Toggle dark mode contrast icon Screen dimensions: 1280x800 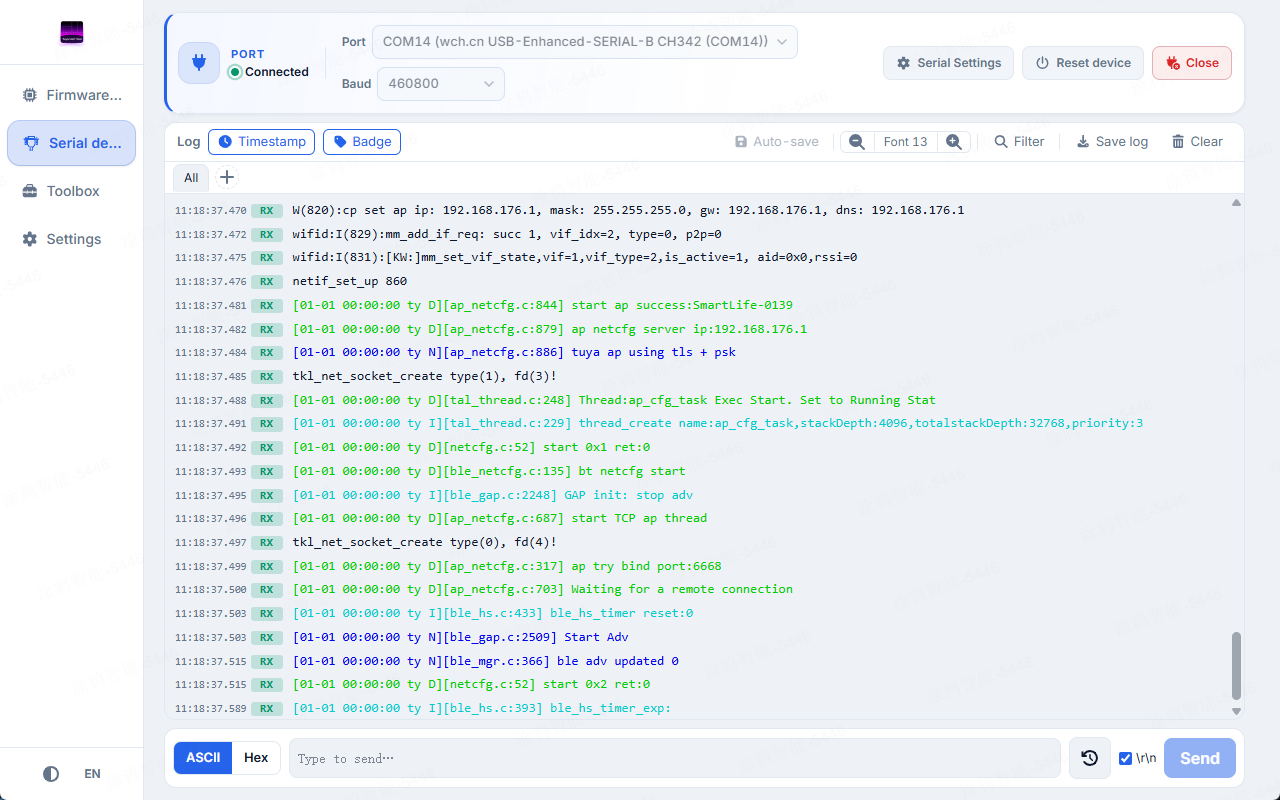coord(51,774)
